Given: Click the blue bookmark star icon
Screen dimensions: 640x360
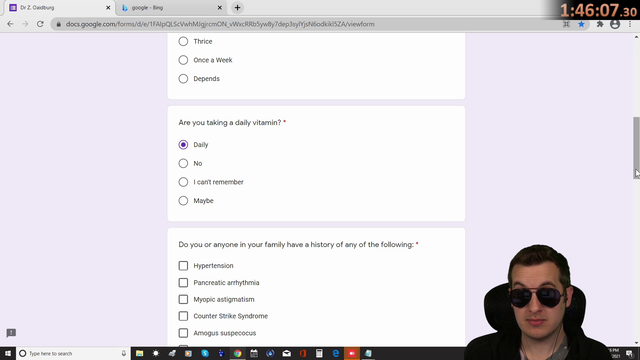Looking at the screenshot, I should pos(581,24).
